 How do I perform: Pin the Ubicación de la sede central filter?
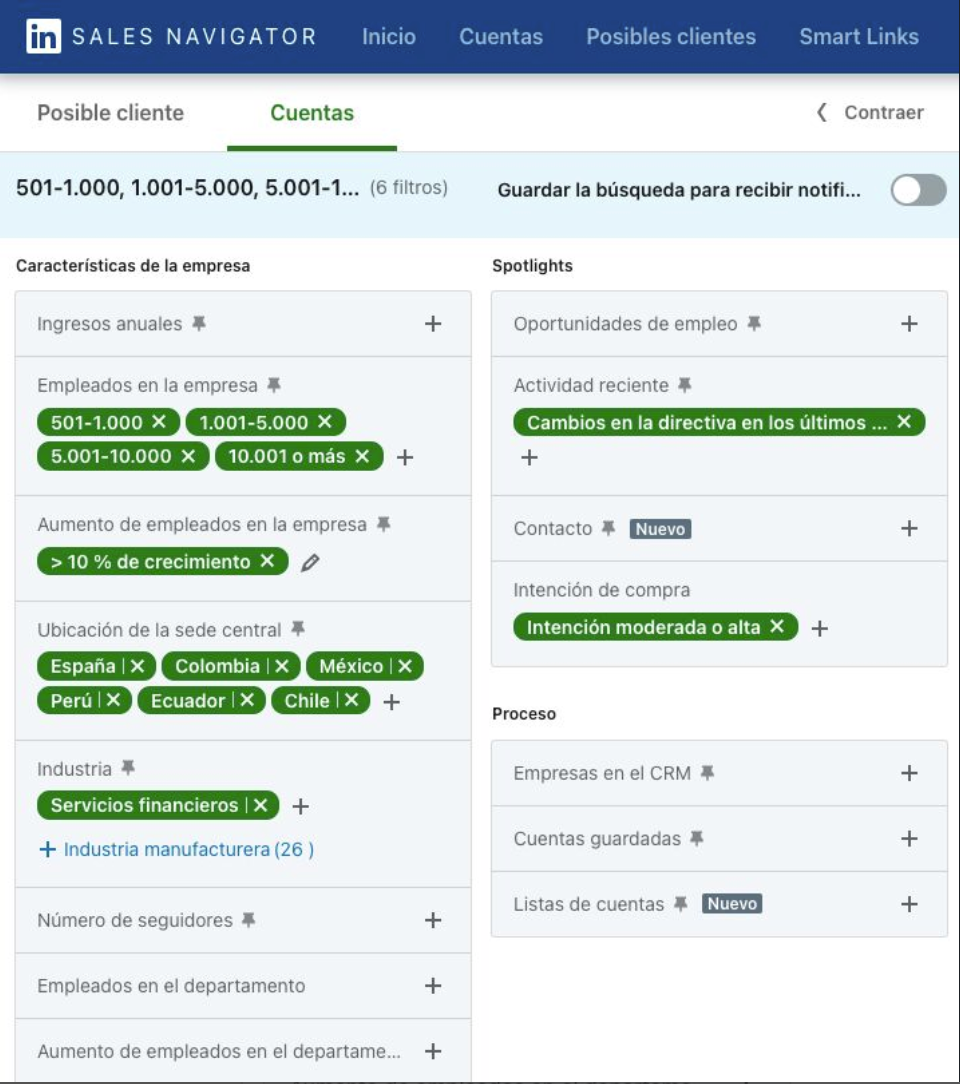298,628
